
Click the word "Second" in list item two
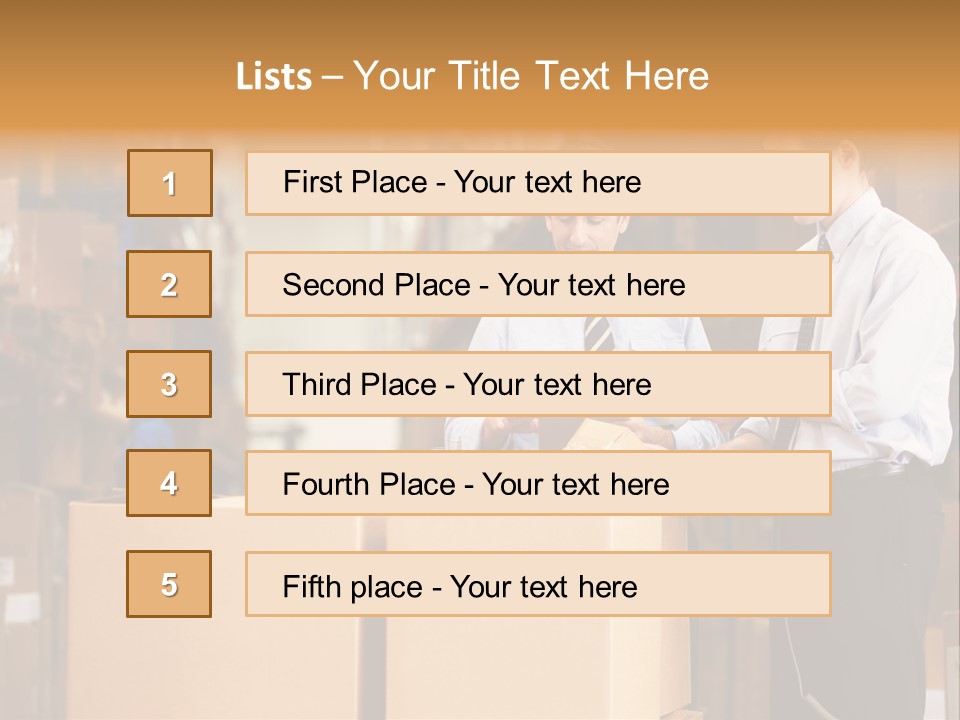[335, 285]
